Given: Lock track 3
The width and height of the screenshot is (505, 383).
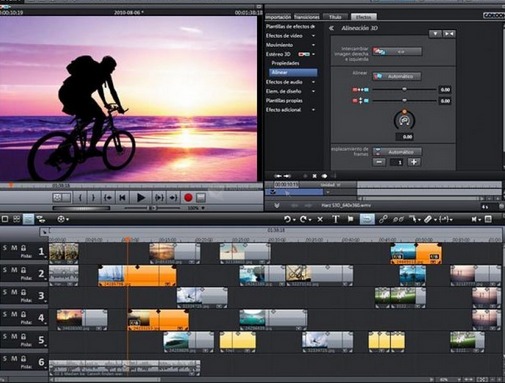Looking at the screenshot, I should tap(23, 292).
